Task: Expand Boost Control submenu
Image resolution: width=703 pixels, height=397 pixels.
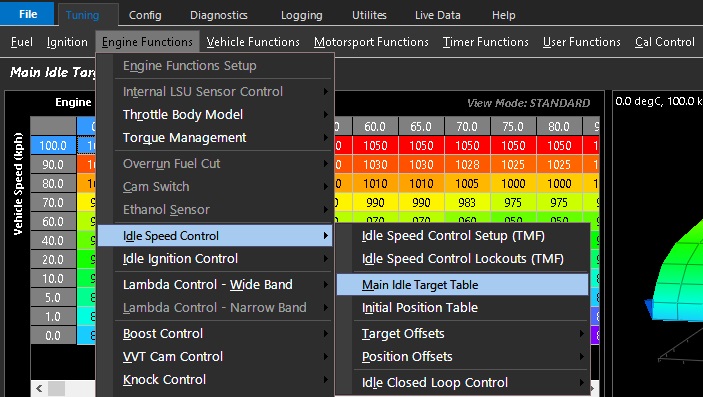Action: tap(215, 334)
